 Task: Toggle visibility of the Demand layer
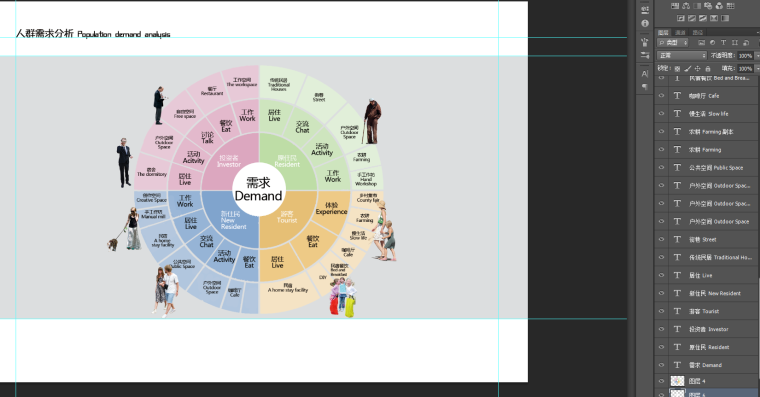click(x=661, y=365)
